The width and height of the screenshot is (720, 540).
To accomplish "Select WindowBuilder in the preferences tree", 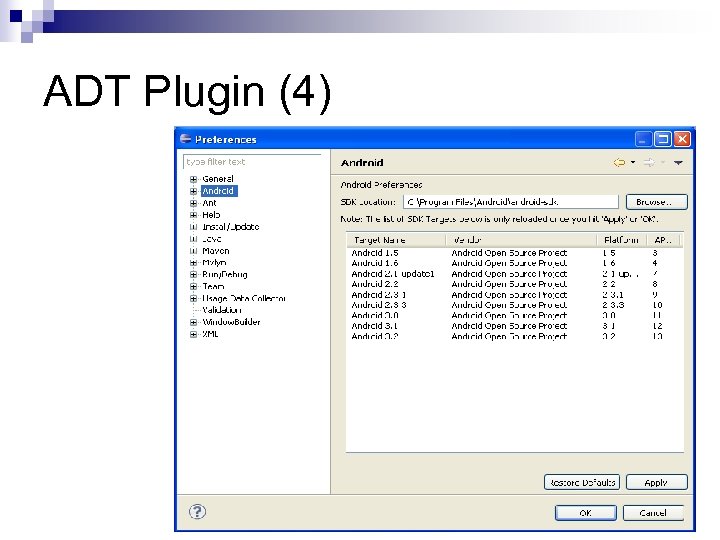I will [231, 322].
